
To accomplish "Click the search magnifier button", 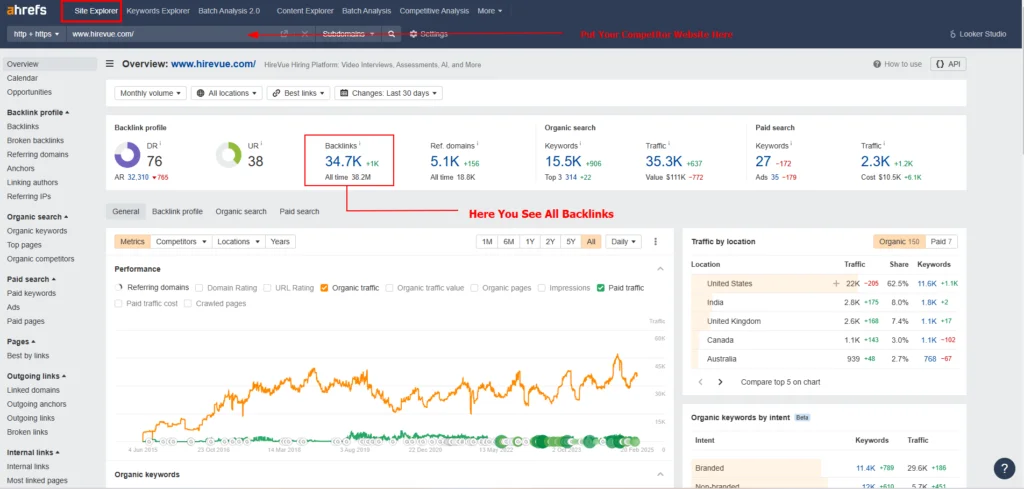I will tap(393, 34).
